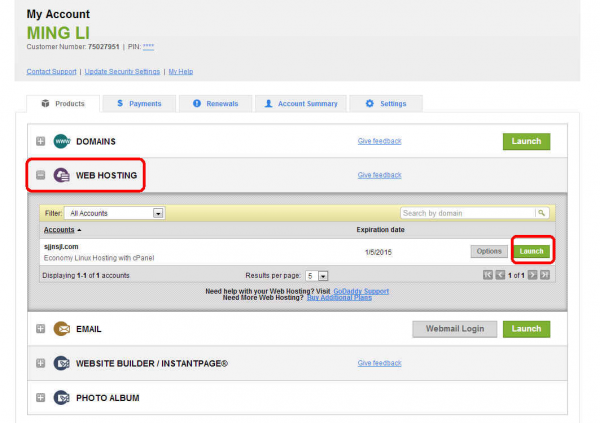The image size is (600, 423).
Task: Expand the Photo Album section
Action: [x=41, y=398]
